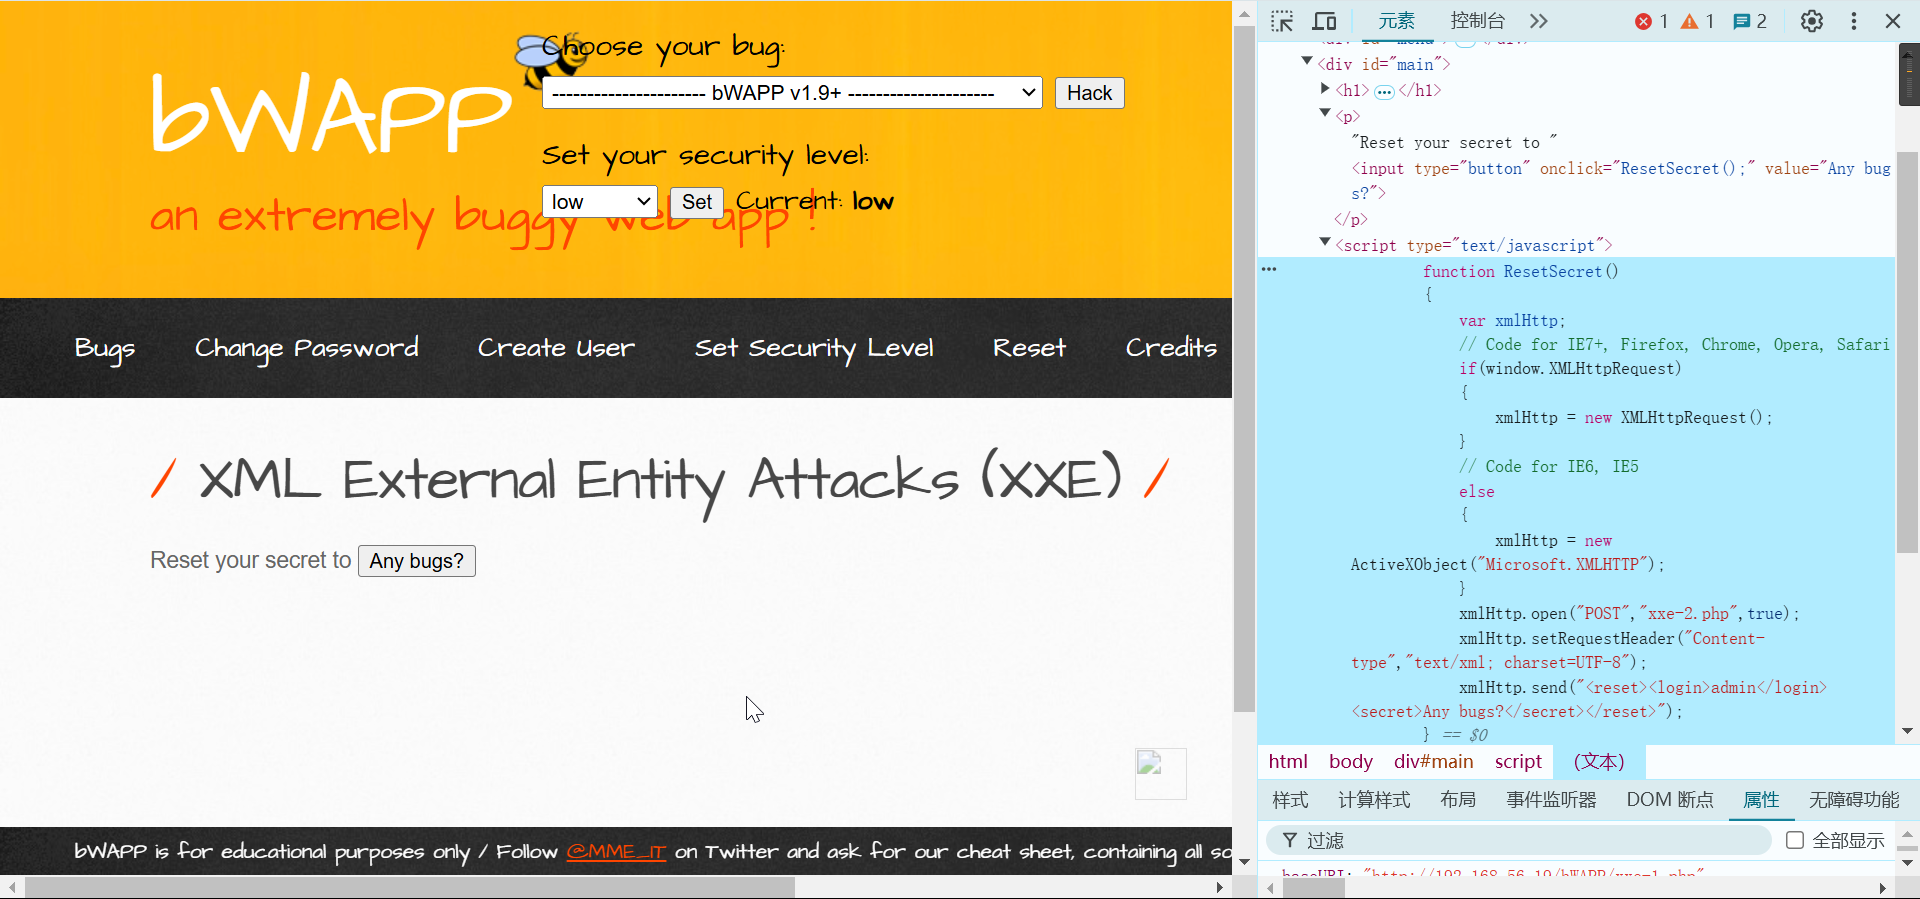1920x899 pixels.
Task: Click the Any bugs? button
Action: coord(416,561)
